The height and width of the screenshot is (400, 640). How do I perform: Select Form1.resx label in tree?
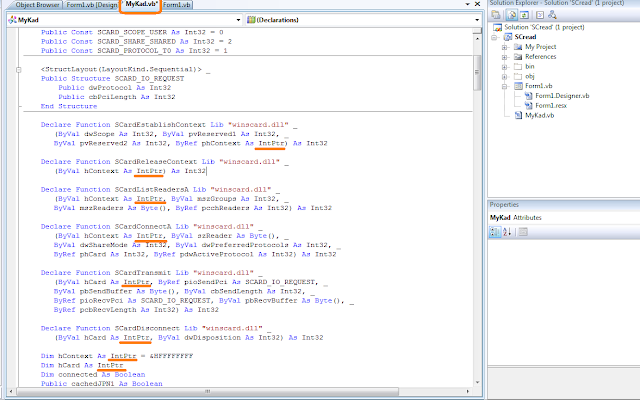click(x=551, y=106)
